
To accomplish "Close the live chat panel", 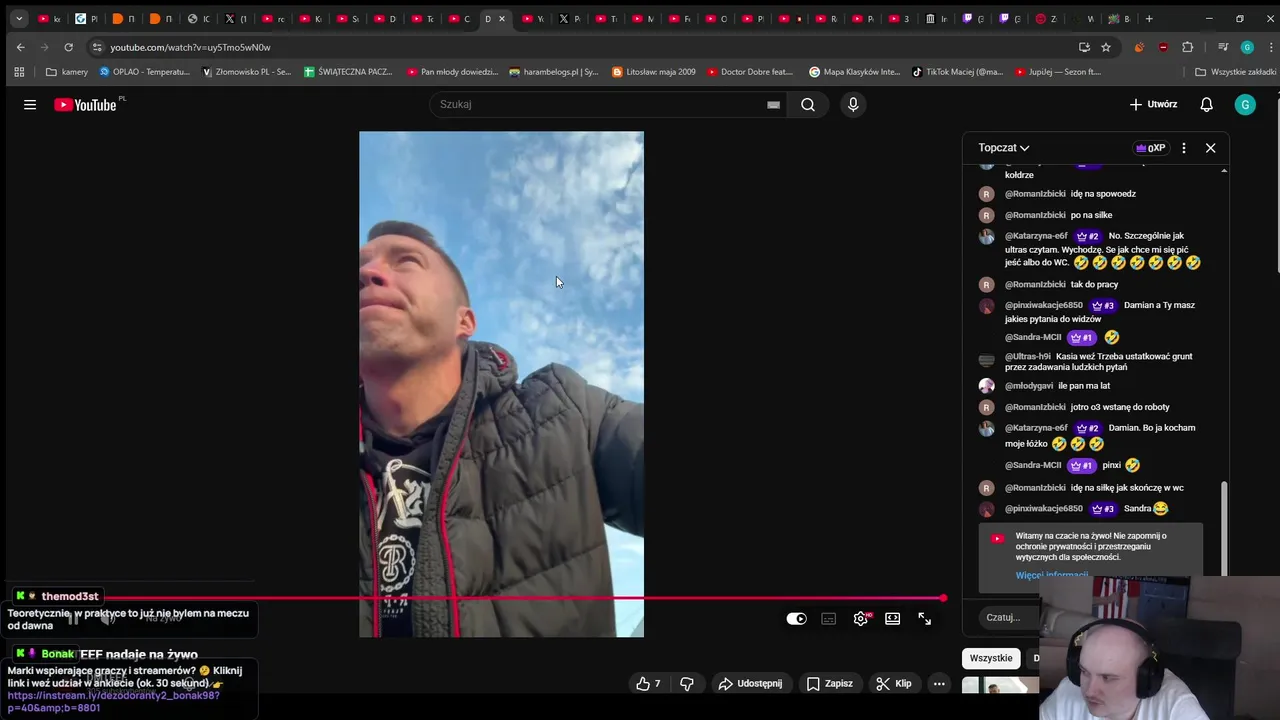I will pyautogui.click(x=1210, y=148).
